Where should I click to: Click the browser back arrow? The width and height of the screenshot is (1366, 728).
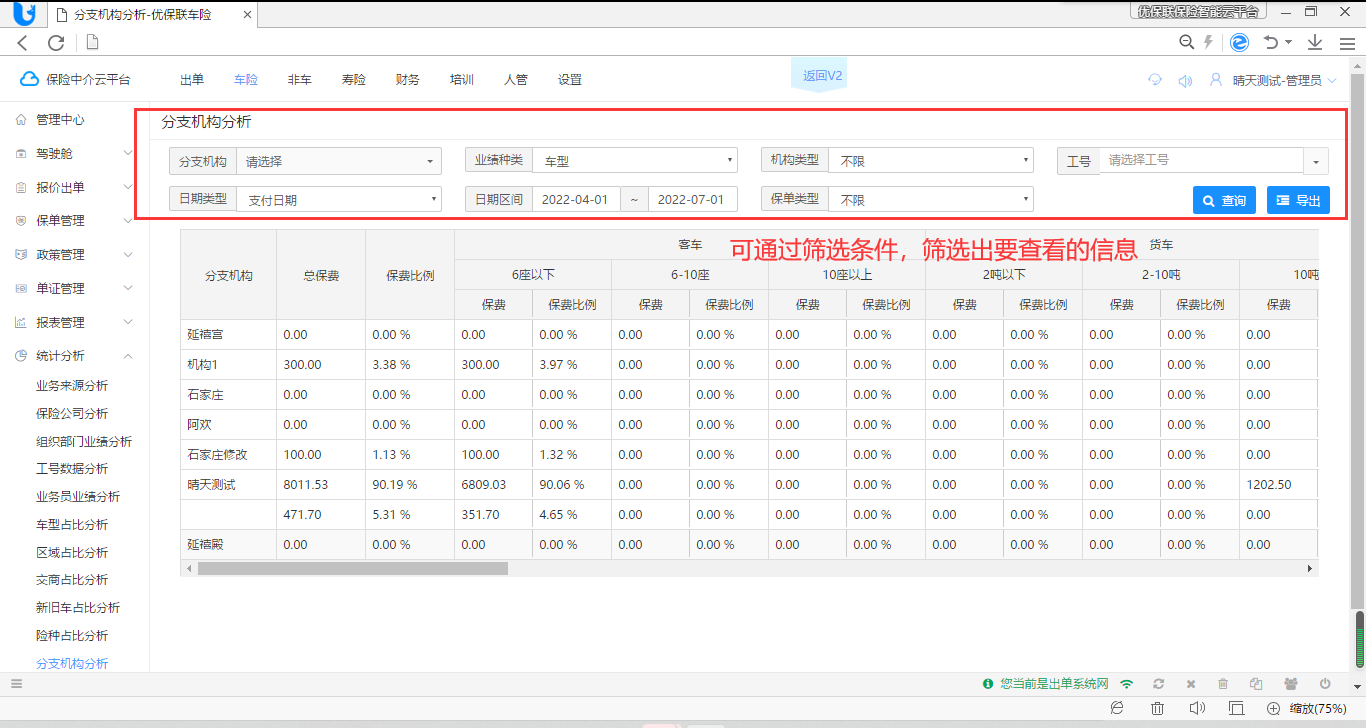click(23, 42)
